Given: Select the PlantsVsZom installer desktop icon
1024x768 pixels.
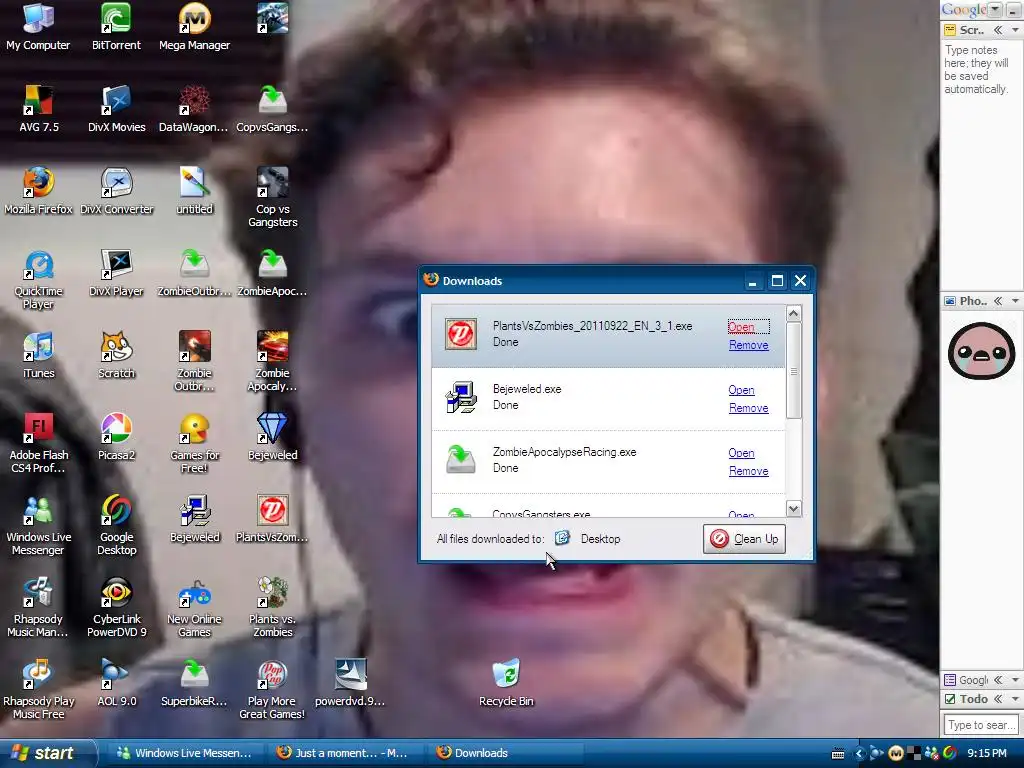Looking at the screenshot, I should [273, 519].
